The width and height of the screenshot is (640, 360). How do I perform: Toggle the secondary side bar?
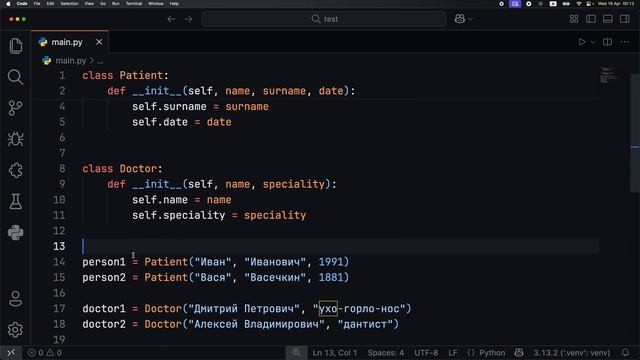click(x=624, y=19)
